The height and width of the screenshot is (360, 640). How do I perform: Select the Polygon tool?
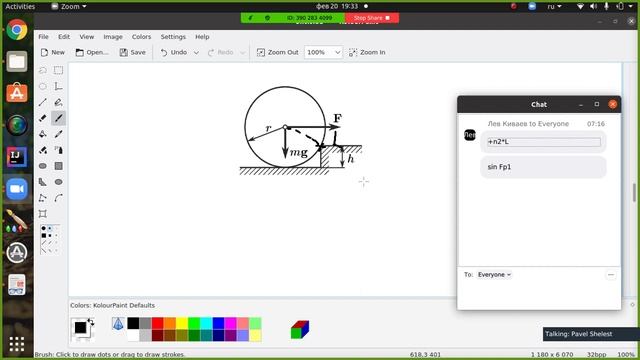[x=42, y=182]
